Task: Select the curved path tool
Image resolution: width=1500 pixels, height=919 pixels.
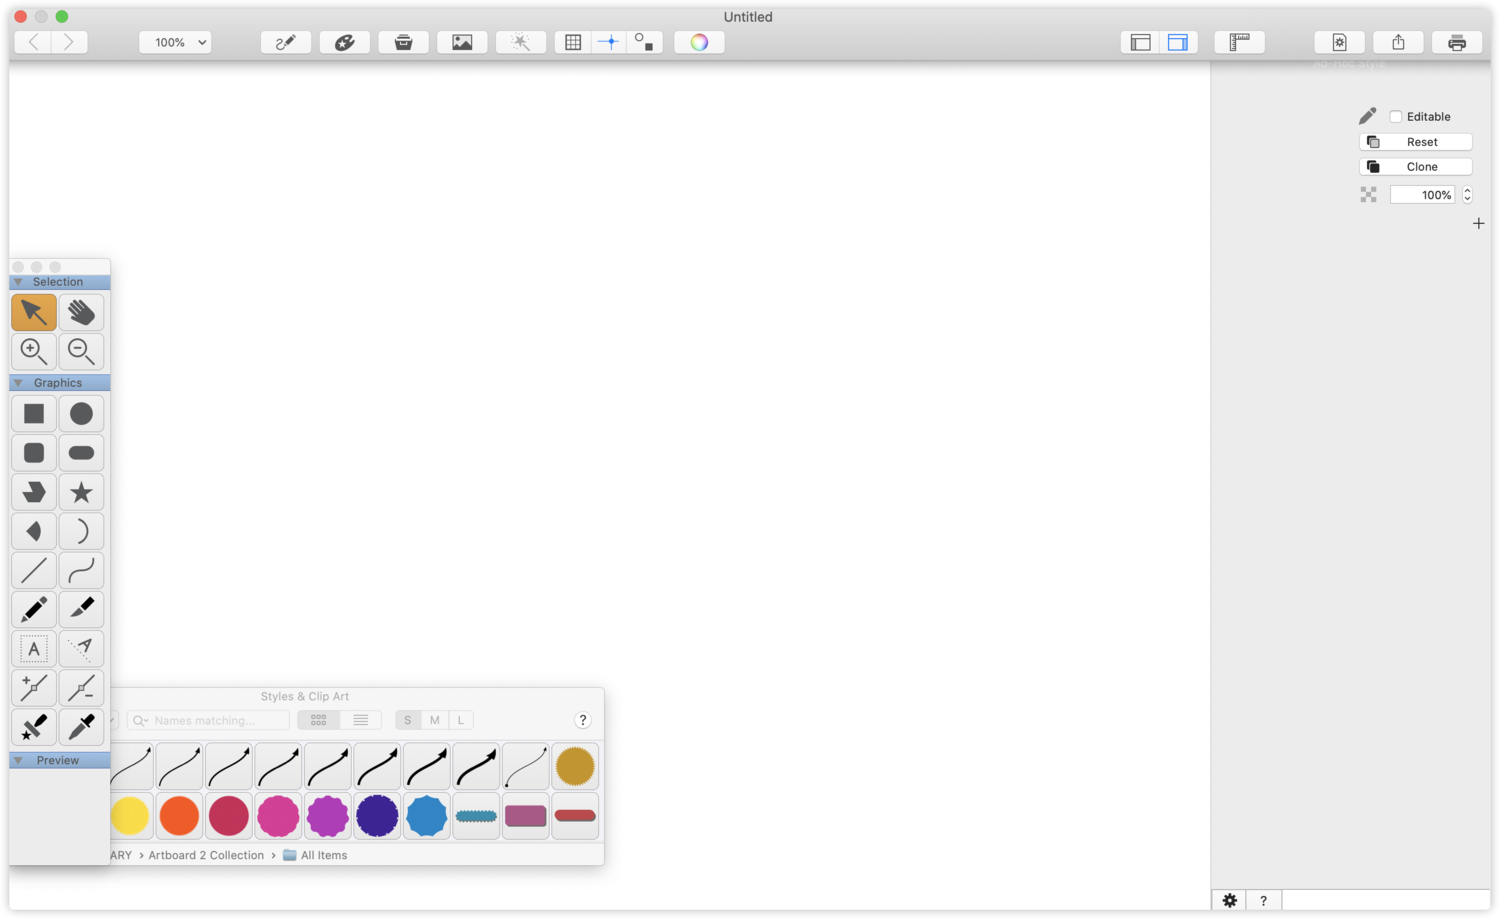Action: tap(81, 570)
